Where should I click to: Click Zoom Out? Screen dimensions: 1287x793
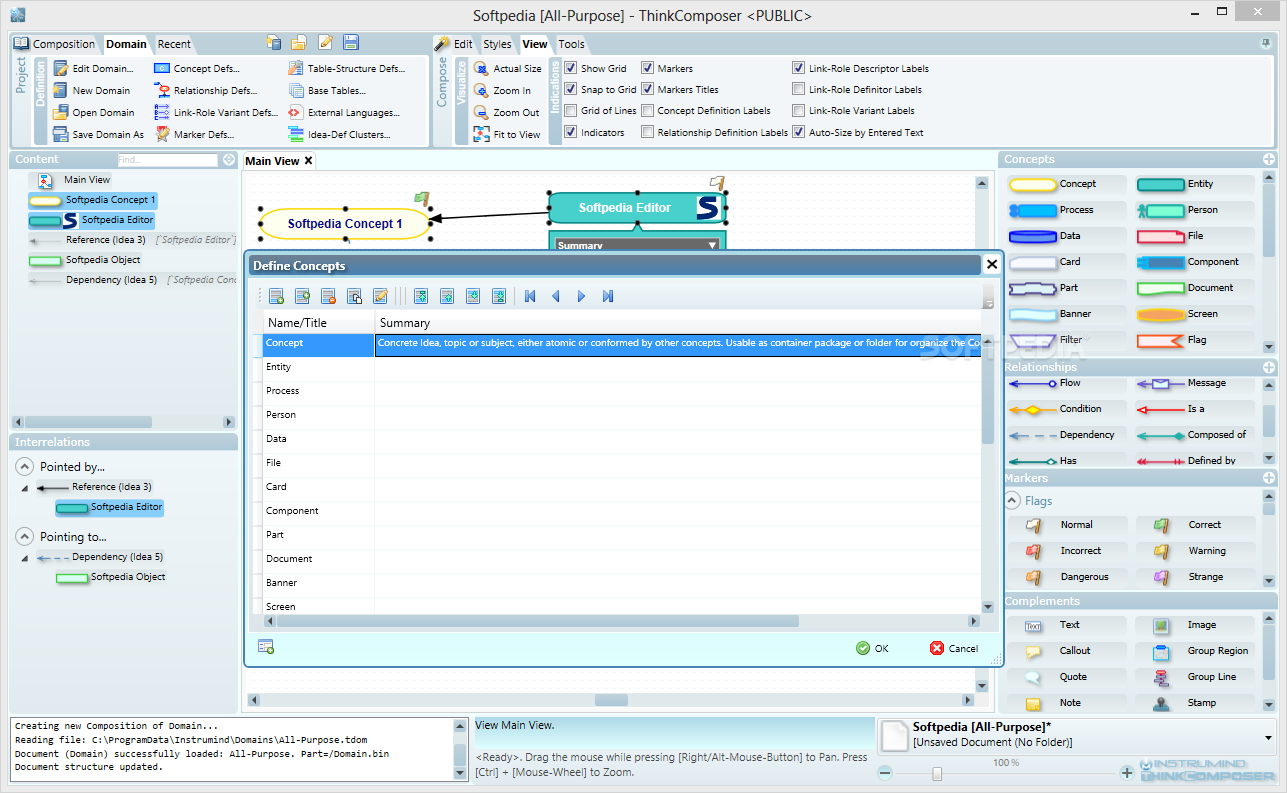click(507, 113)
